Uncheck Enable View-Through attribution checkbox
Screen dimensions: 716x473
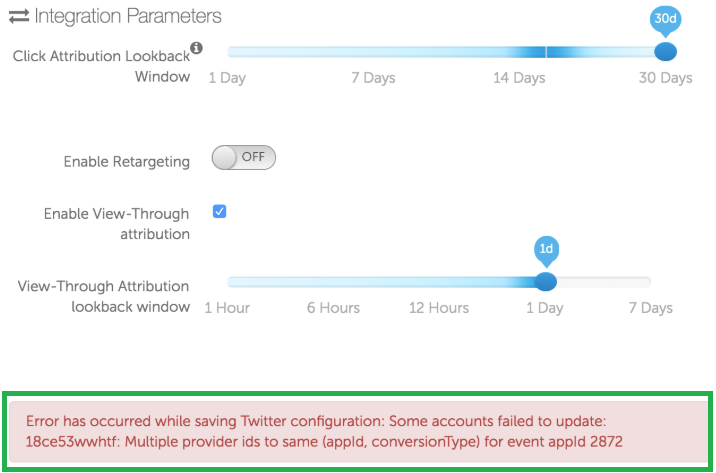(220, 211)
